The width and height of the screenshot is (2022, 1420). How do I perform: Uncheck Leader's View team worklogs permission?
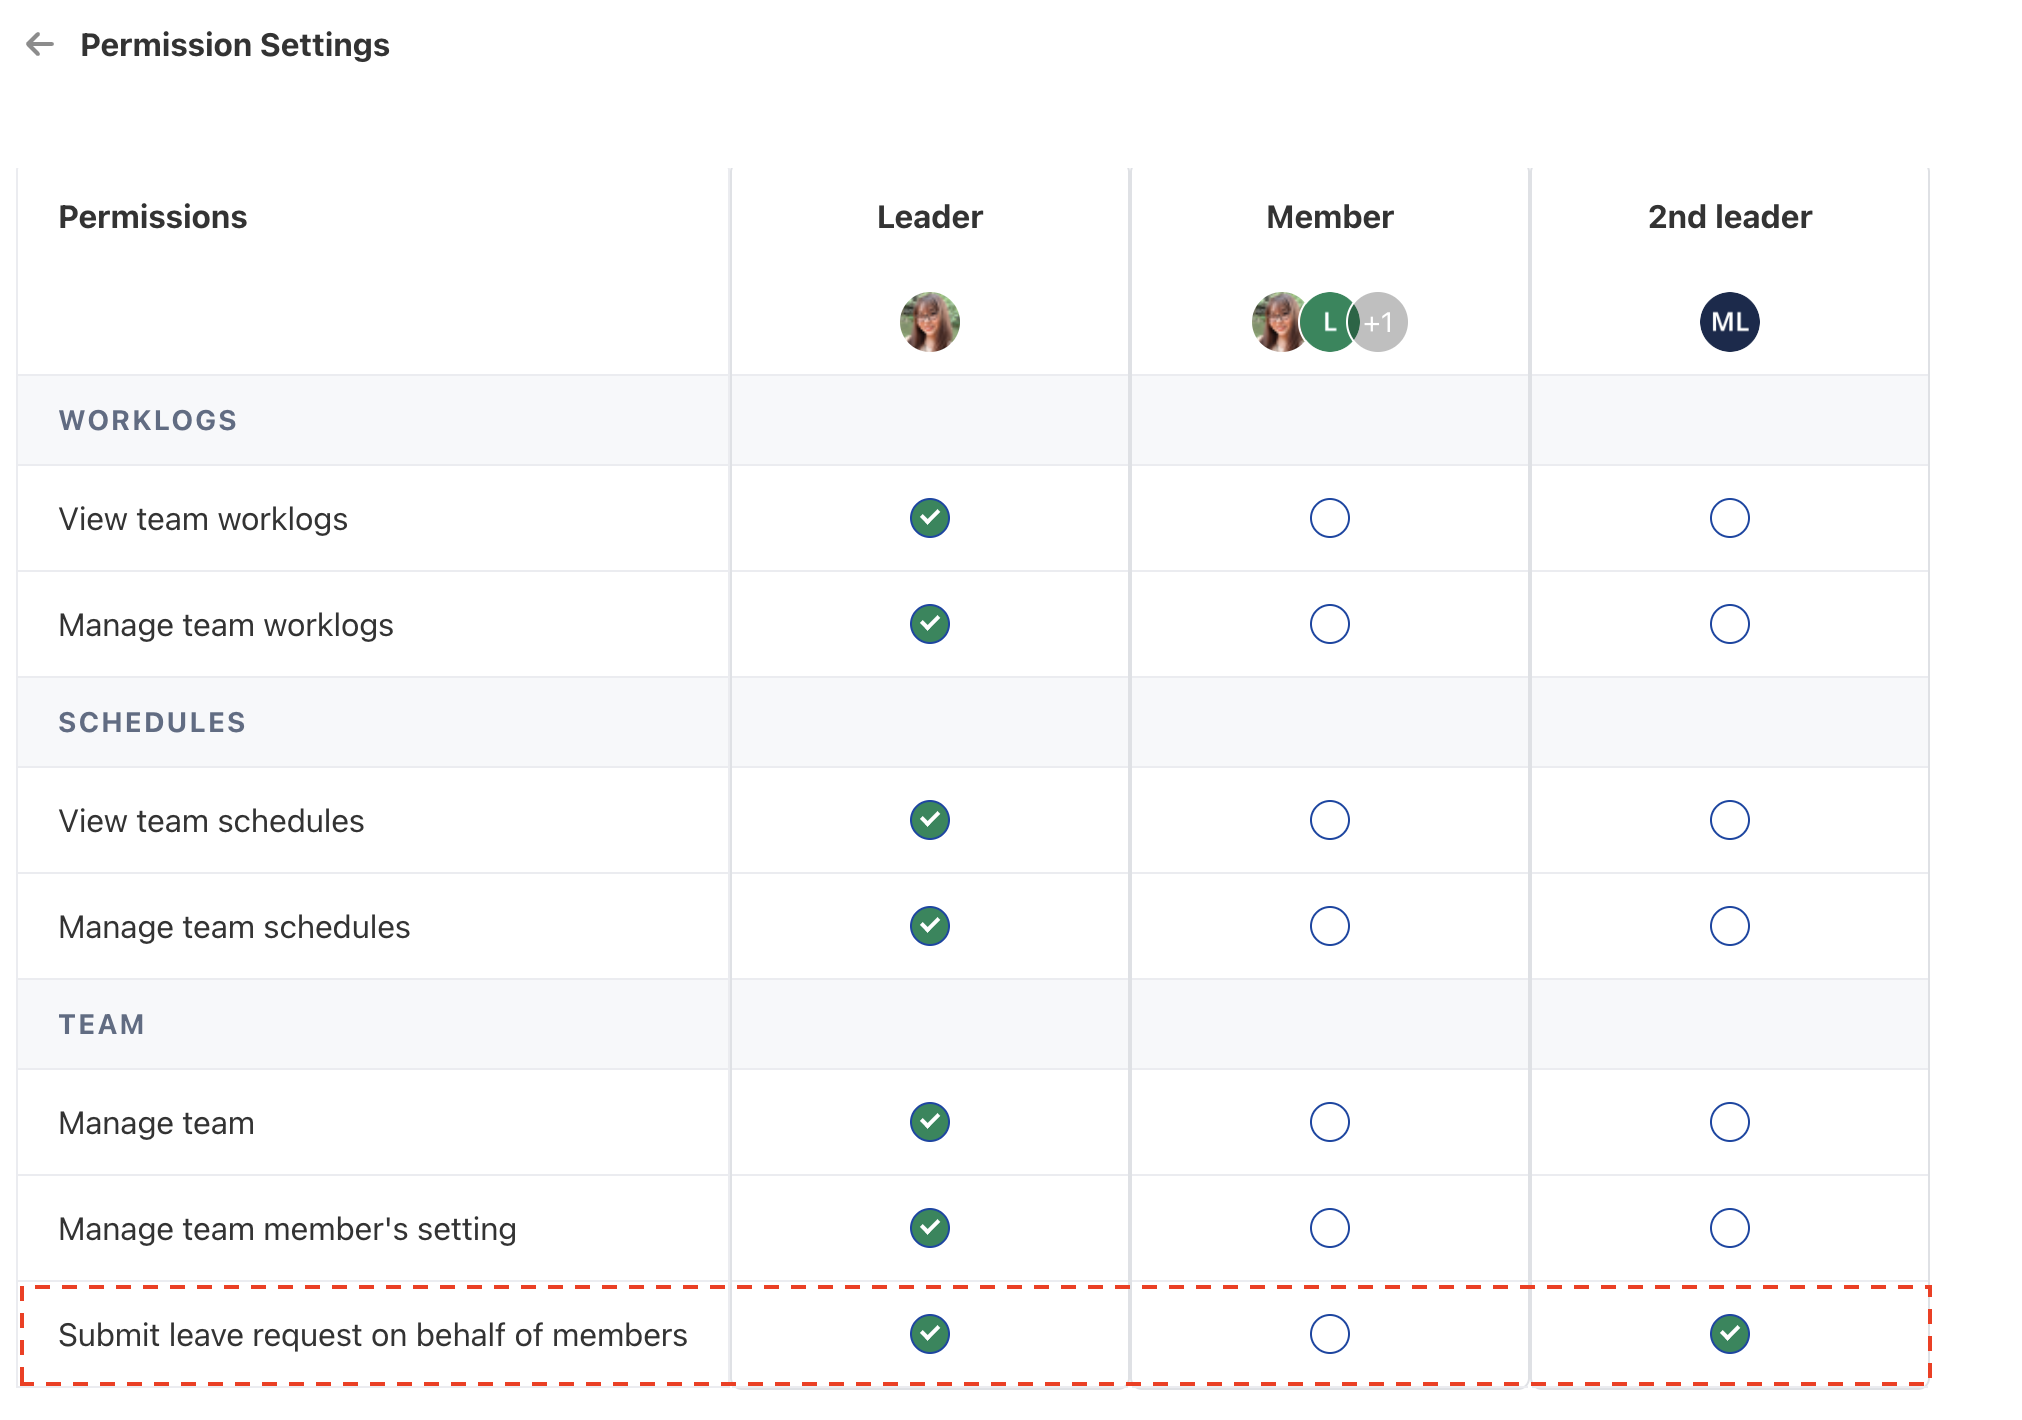point(929,518)
